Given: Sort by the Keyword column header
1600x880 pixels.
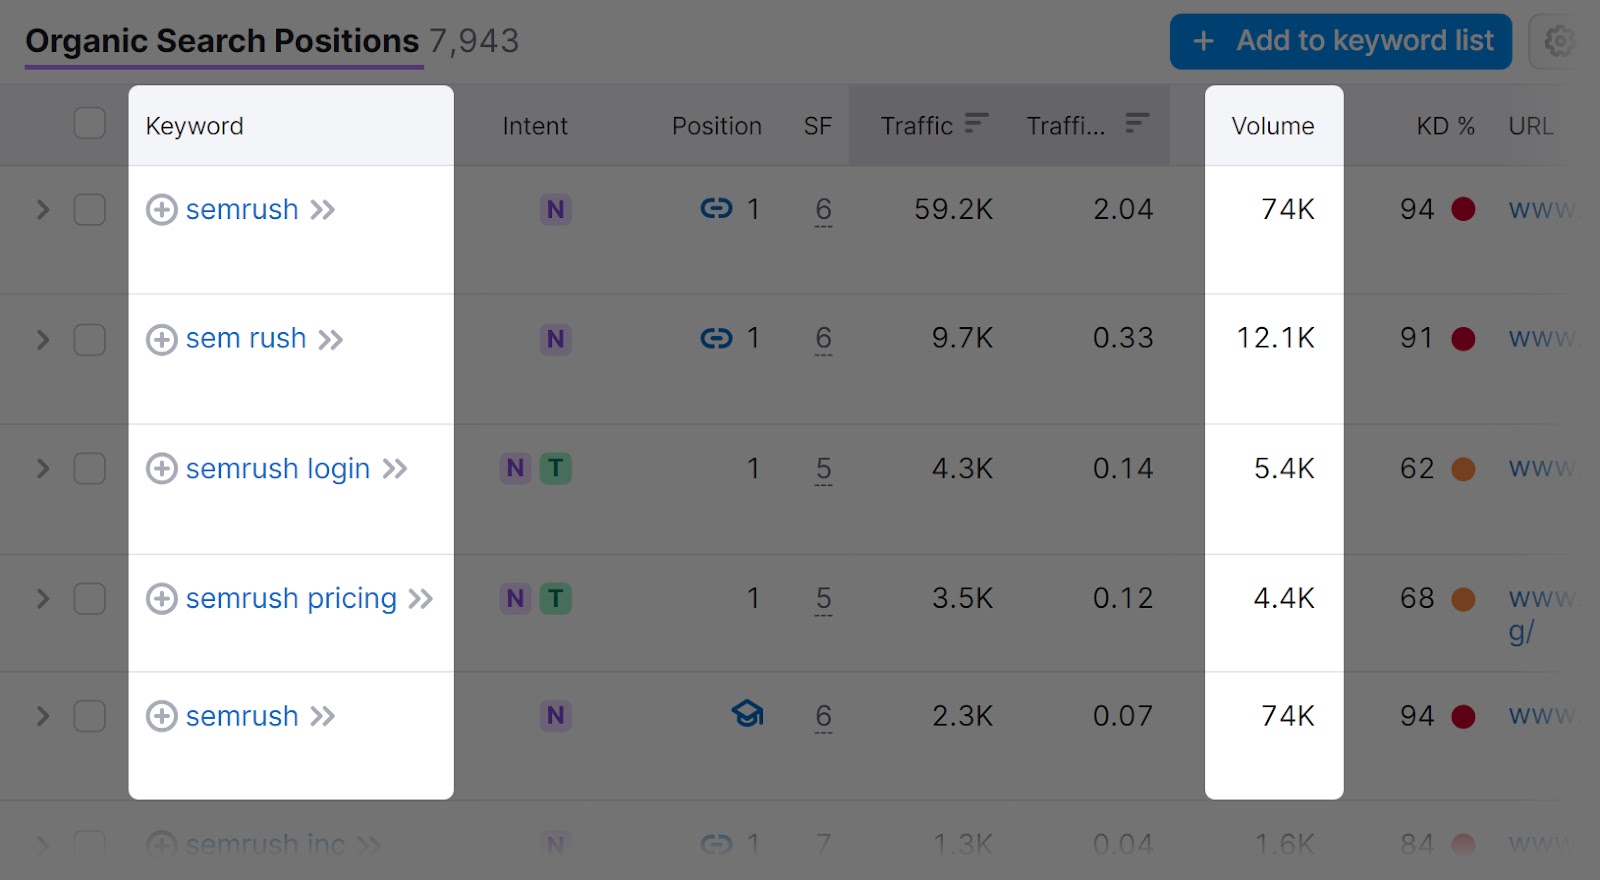Looking at the screenshot, I should (x=194, y=126).
